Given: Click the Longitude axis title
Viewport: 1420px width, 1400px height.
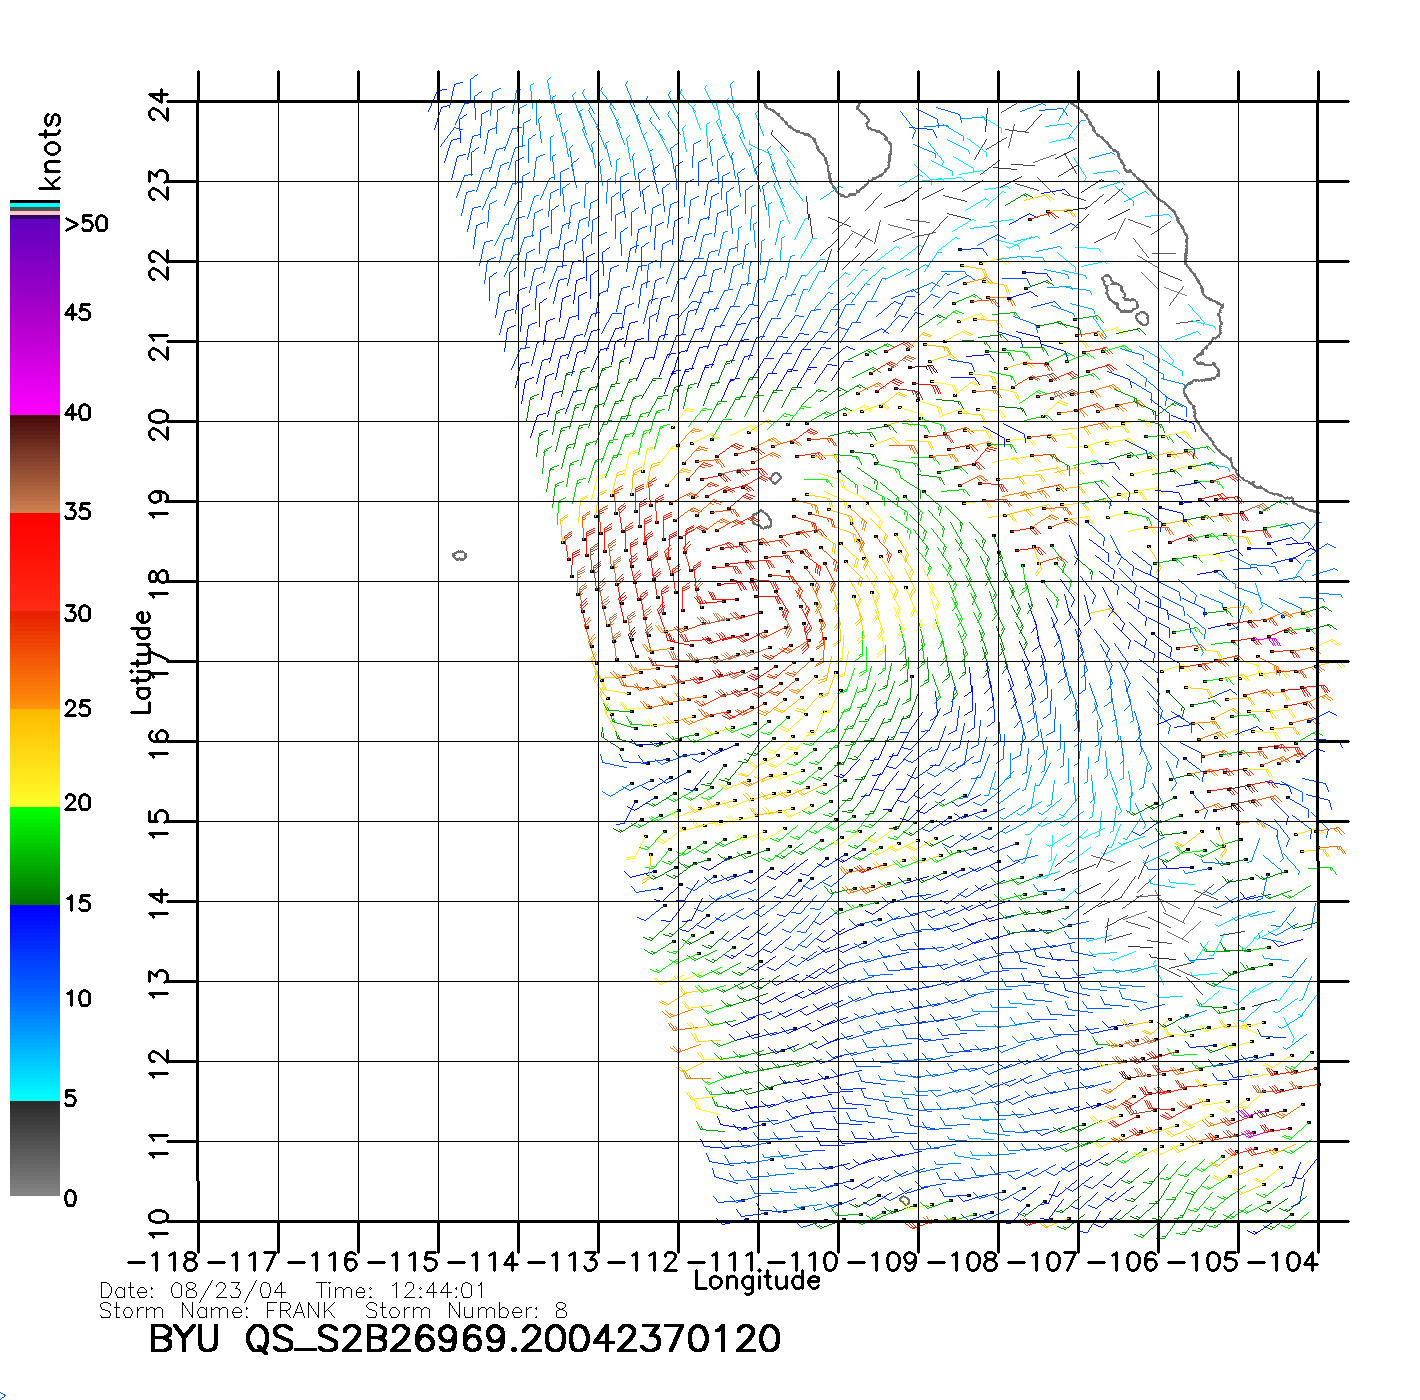Looking at the screenshot, I should click(x=757, y=1281).
